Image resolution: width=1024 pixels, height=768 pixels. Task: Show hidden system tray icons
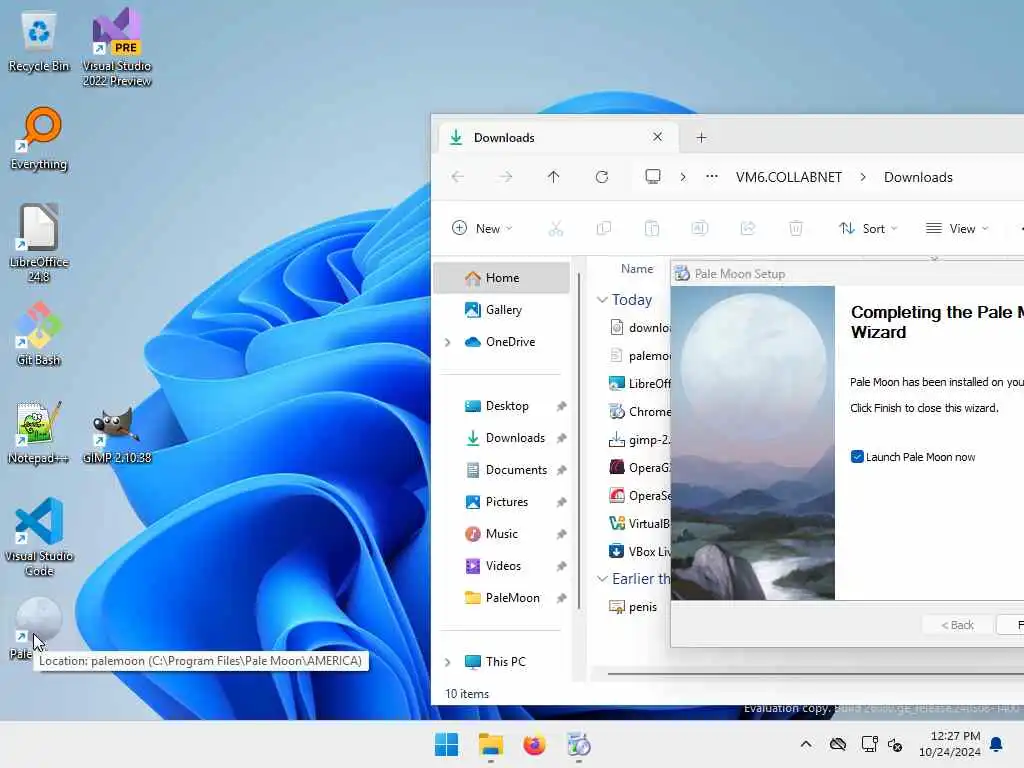(806, 744)
